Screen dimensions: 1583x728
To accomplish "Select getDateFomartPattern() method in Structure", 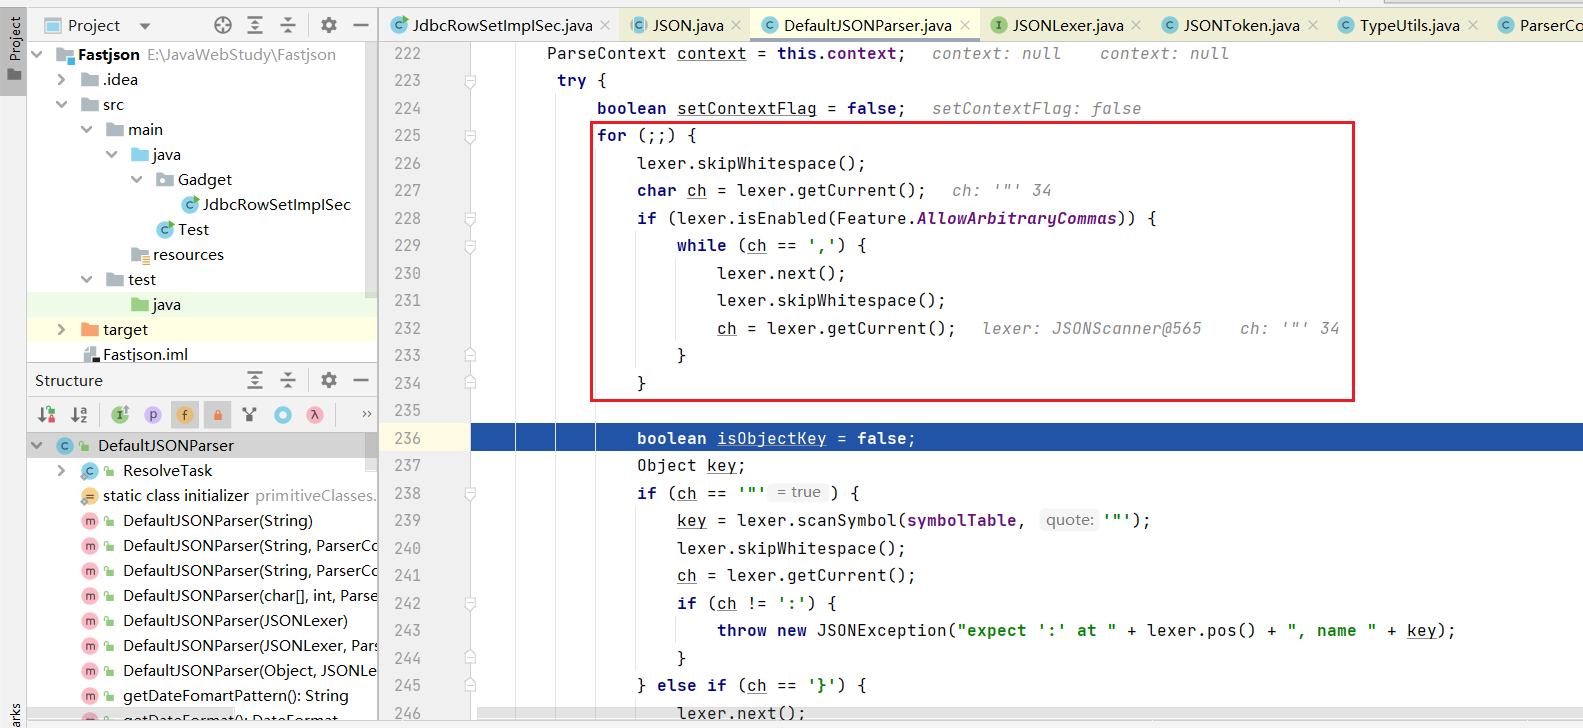I will point(236,695).
